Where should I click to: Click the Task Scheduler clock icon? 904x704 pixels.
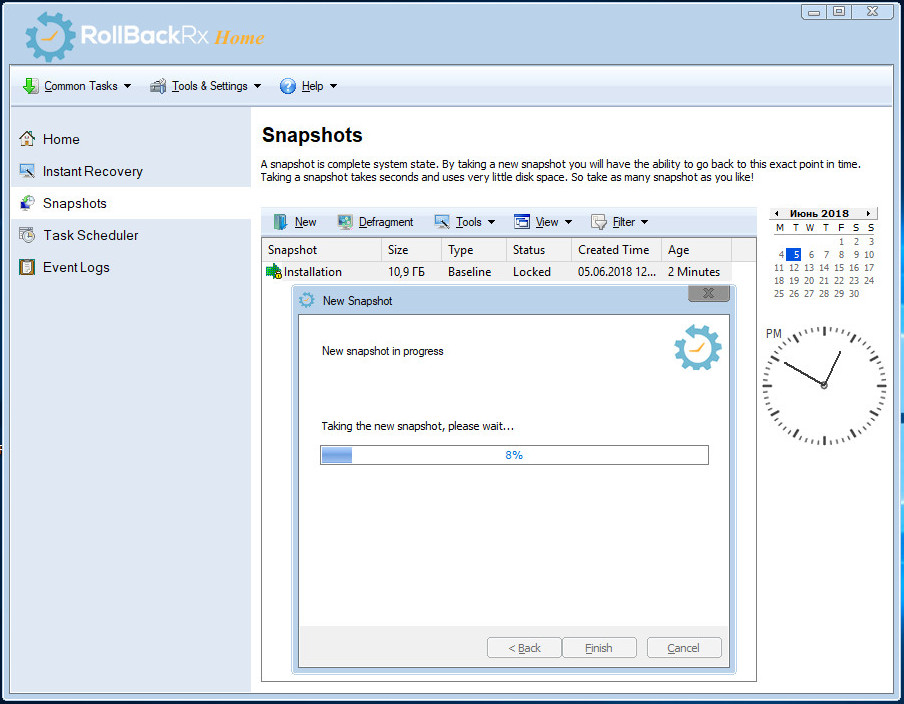pyautogui.click(x=27, y=235)
